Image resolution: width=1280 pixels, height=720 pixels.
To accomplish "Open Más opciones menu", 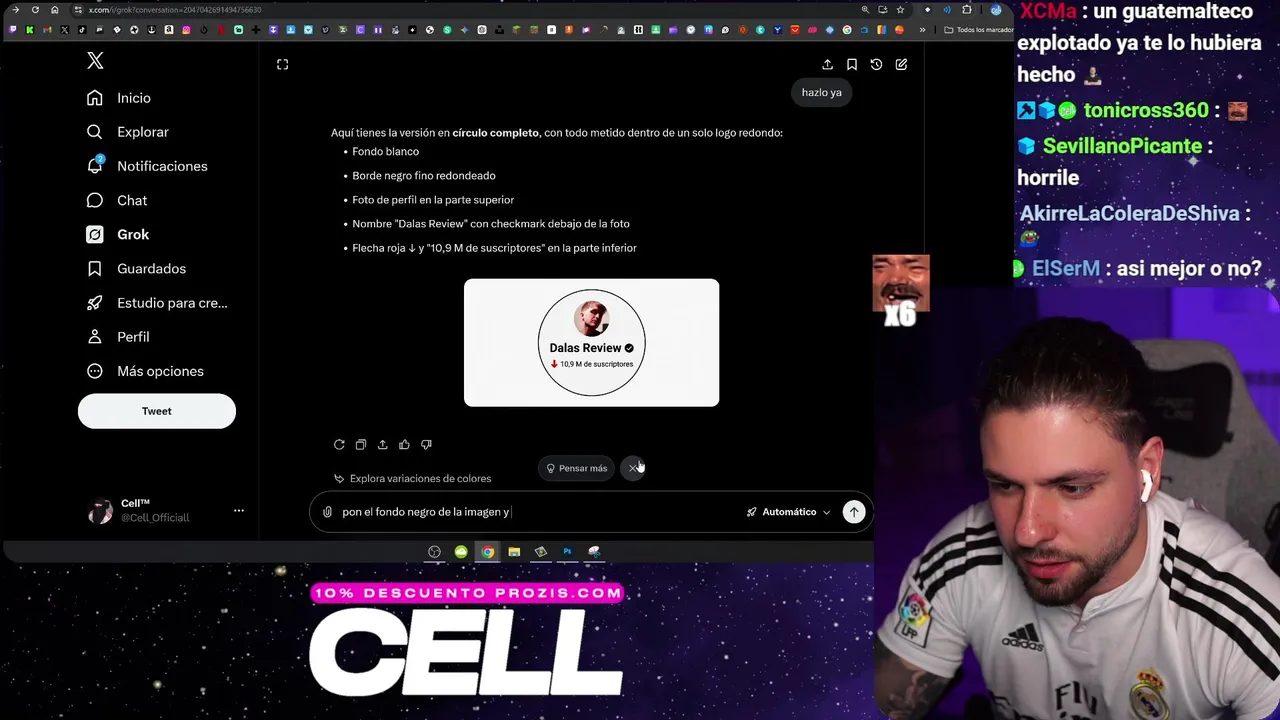I will [x=145, y=371].
